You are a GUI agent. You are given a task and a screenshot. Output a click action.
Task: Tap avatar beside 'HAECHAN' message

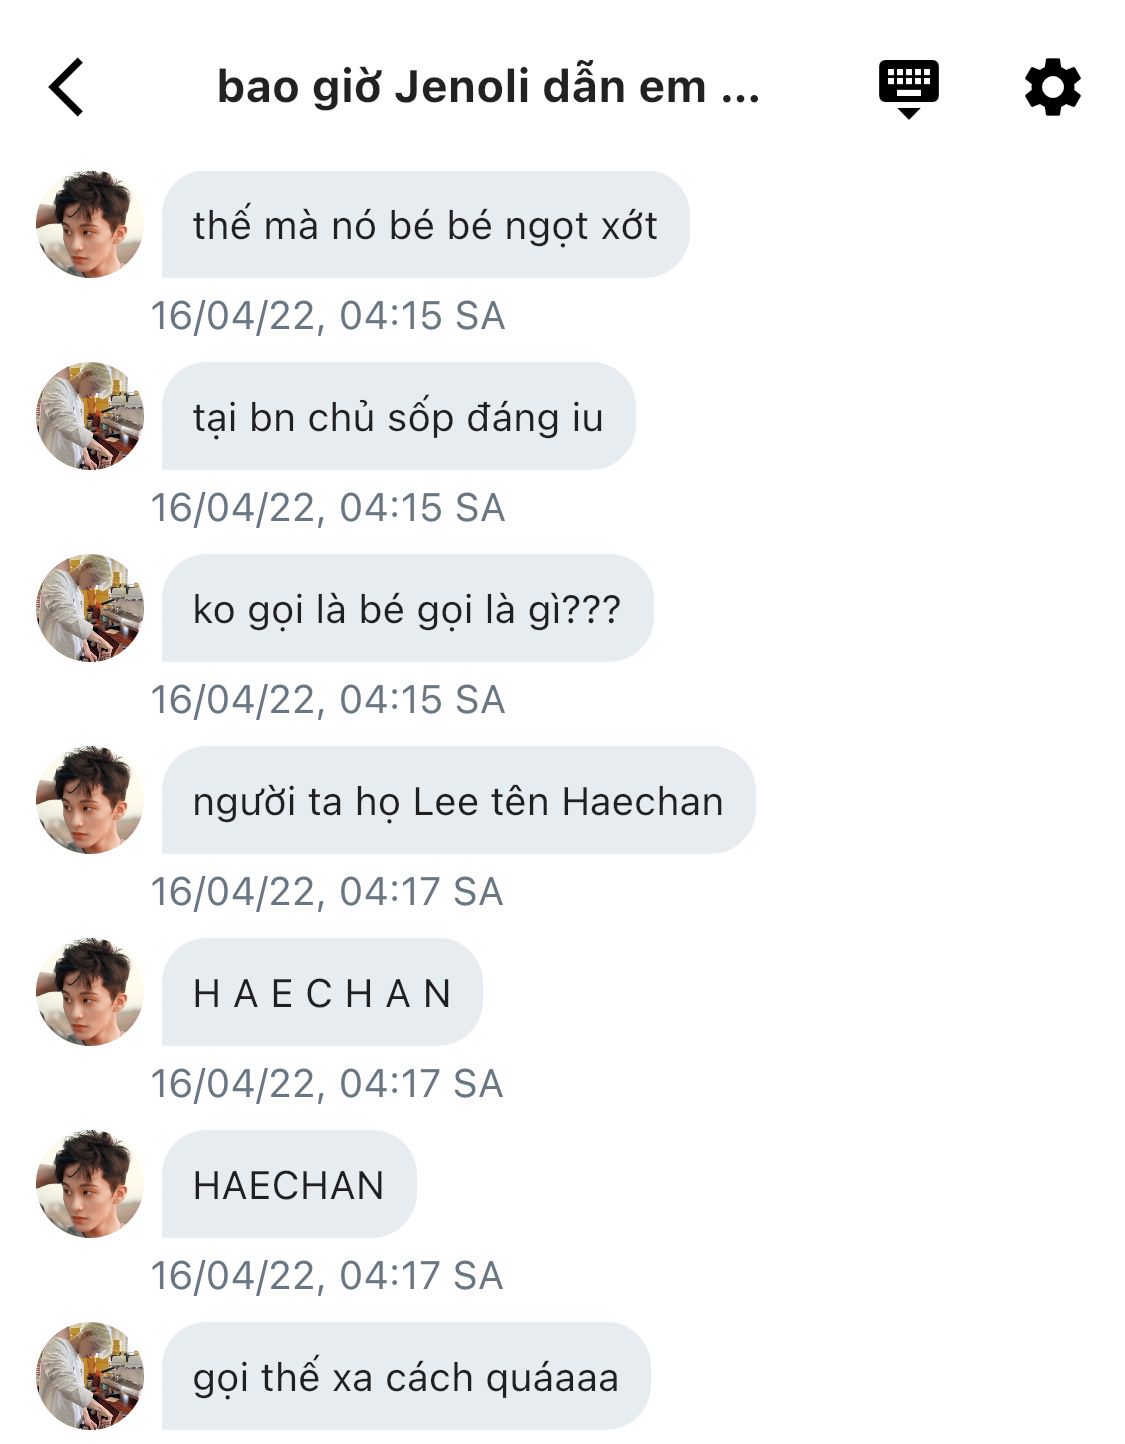coord(90,1184)
